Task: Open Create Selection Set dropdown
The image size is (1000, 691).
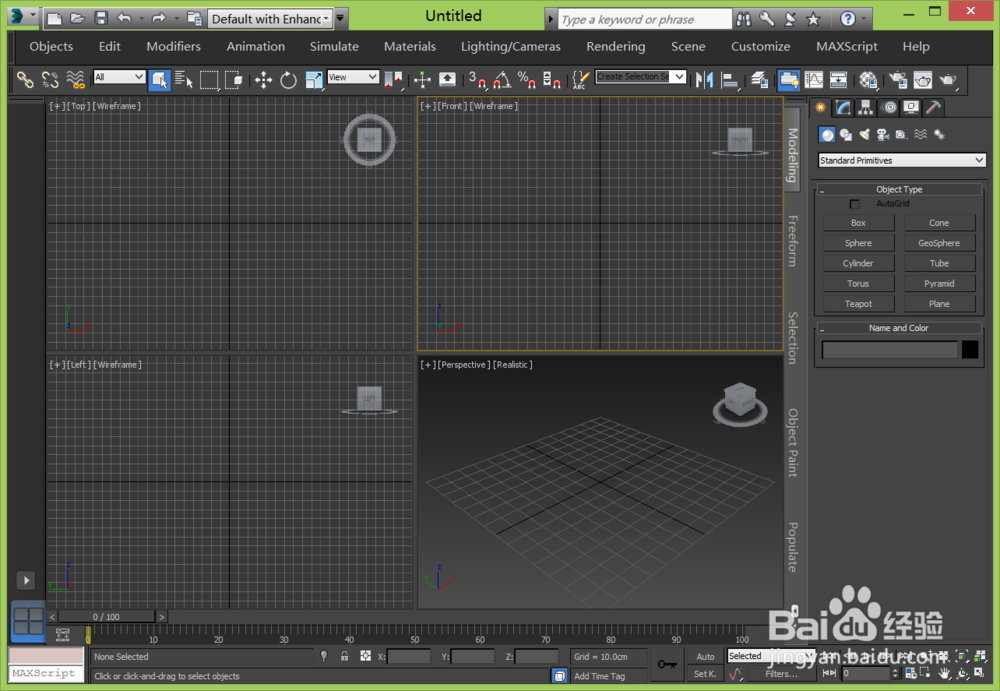Action: point(640,77)
